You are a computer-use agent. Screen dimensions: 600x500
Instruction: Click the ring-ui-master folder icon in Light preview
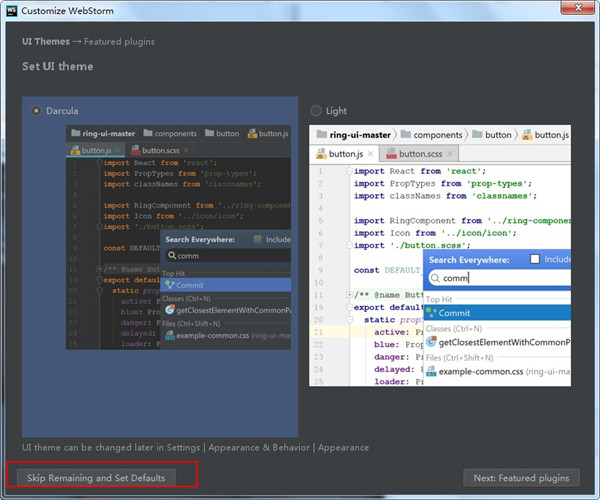(322, 134)
